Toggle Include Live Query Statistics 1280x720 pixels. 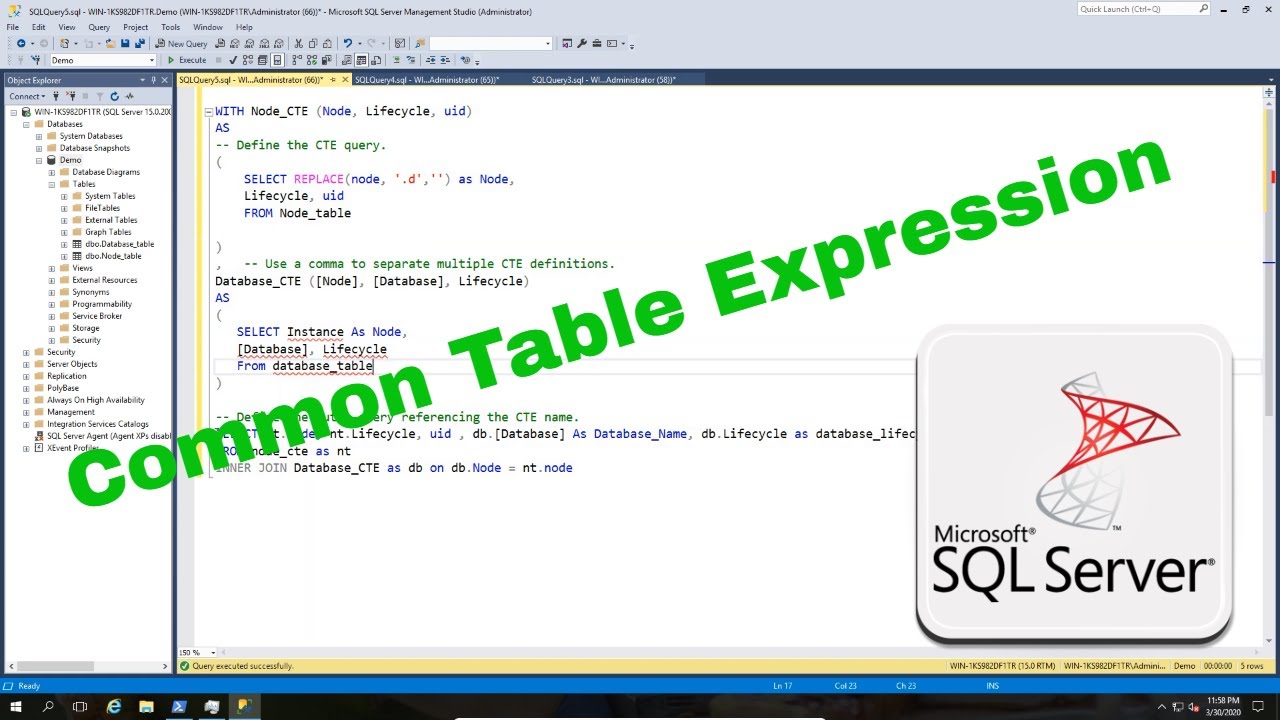point(312,60)
